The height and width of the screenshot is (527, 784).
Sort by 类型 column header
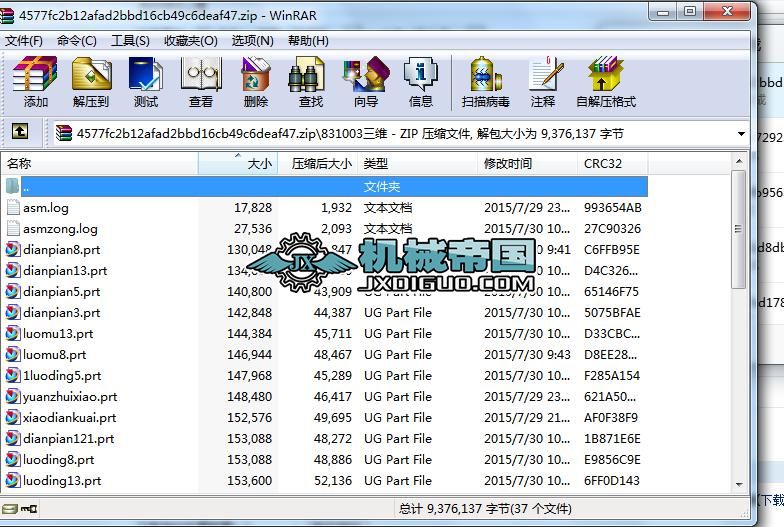[x=418, y=164]
